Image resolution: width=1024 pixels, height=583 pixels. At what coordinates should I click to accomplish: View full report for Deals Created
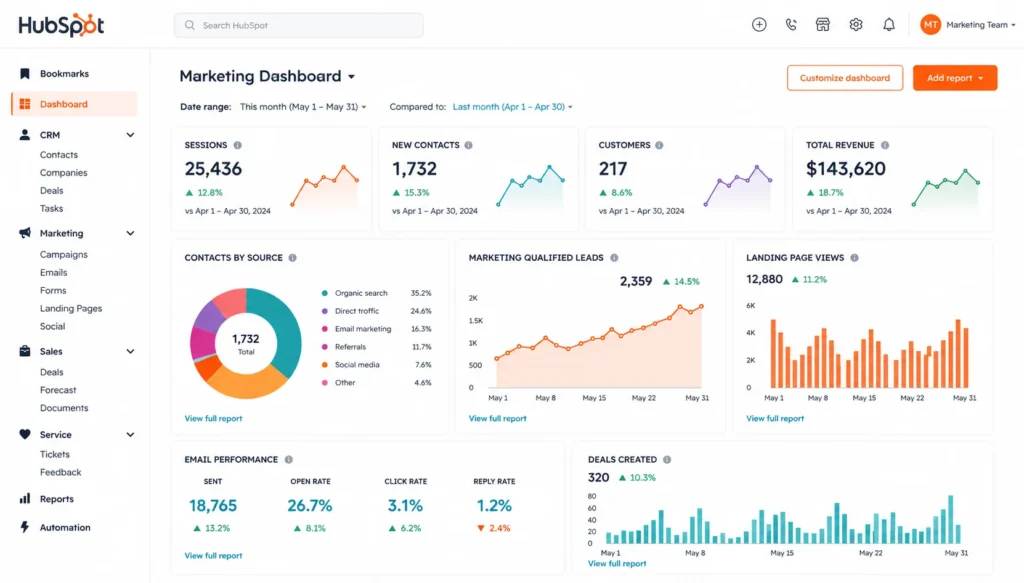616,563
